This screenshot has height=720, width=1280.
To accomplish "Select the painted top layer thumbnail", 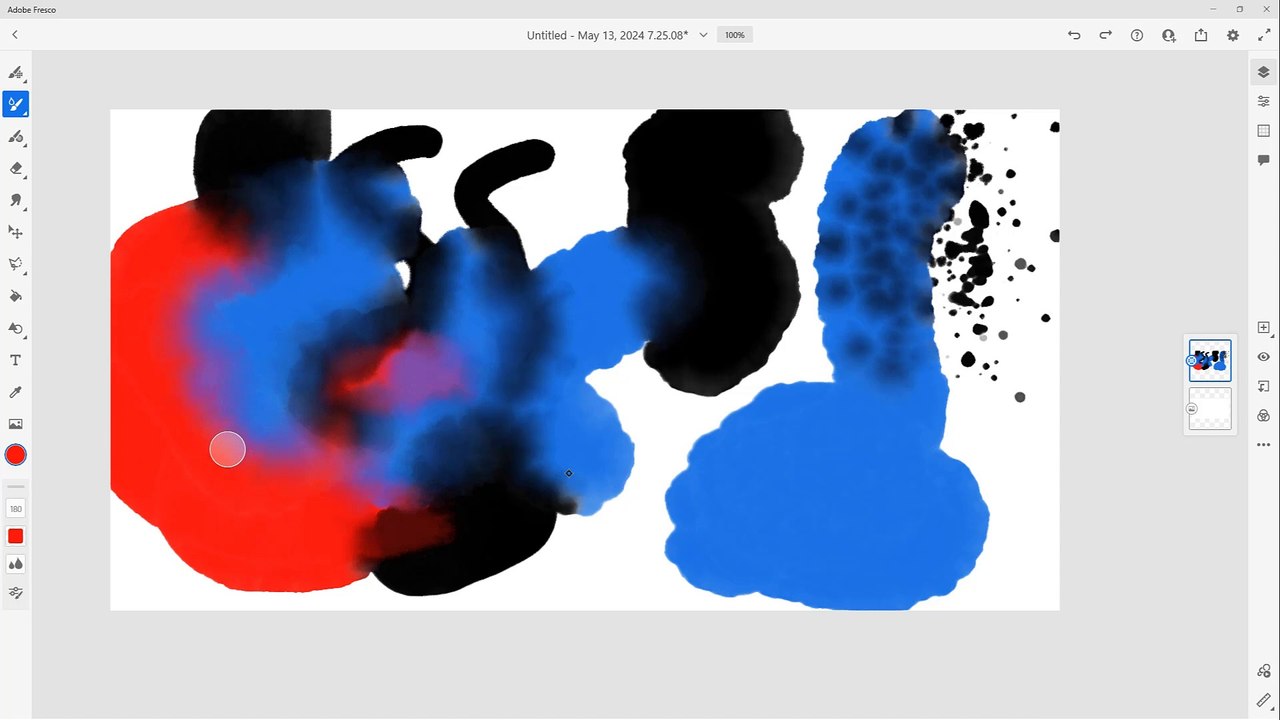I will point(1210,361).
